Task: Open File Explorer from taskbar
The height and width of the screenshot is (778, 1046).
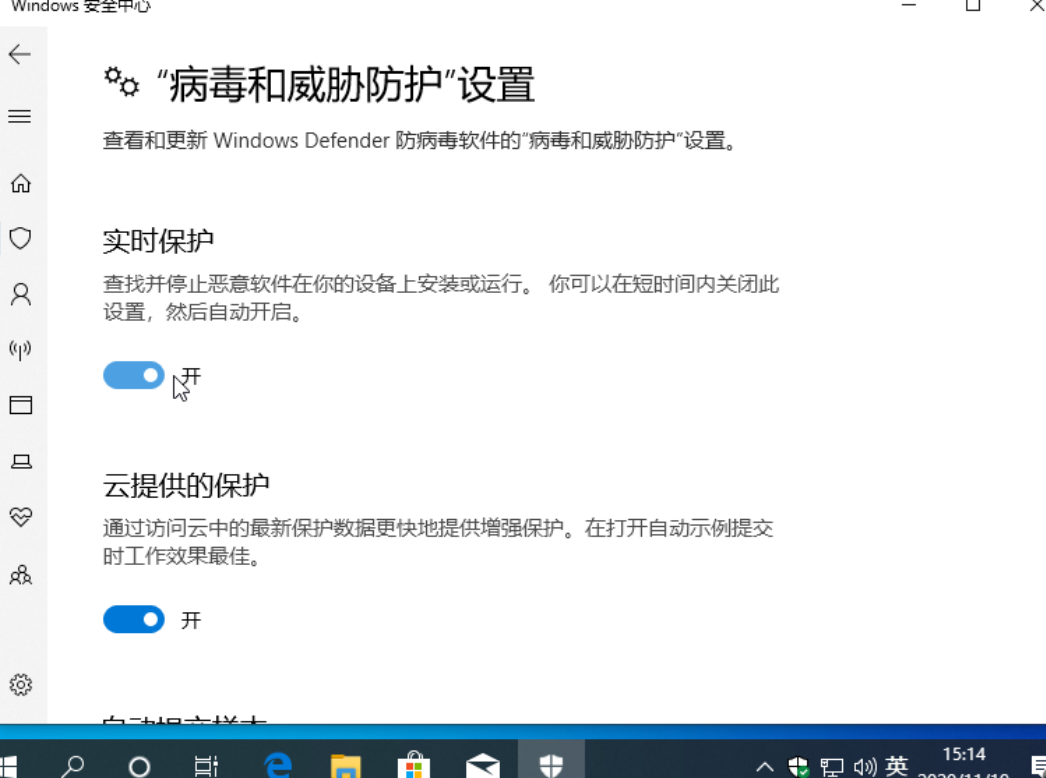Action: (x=346, y=765)
